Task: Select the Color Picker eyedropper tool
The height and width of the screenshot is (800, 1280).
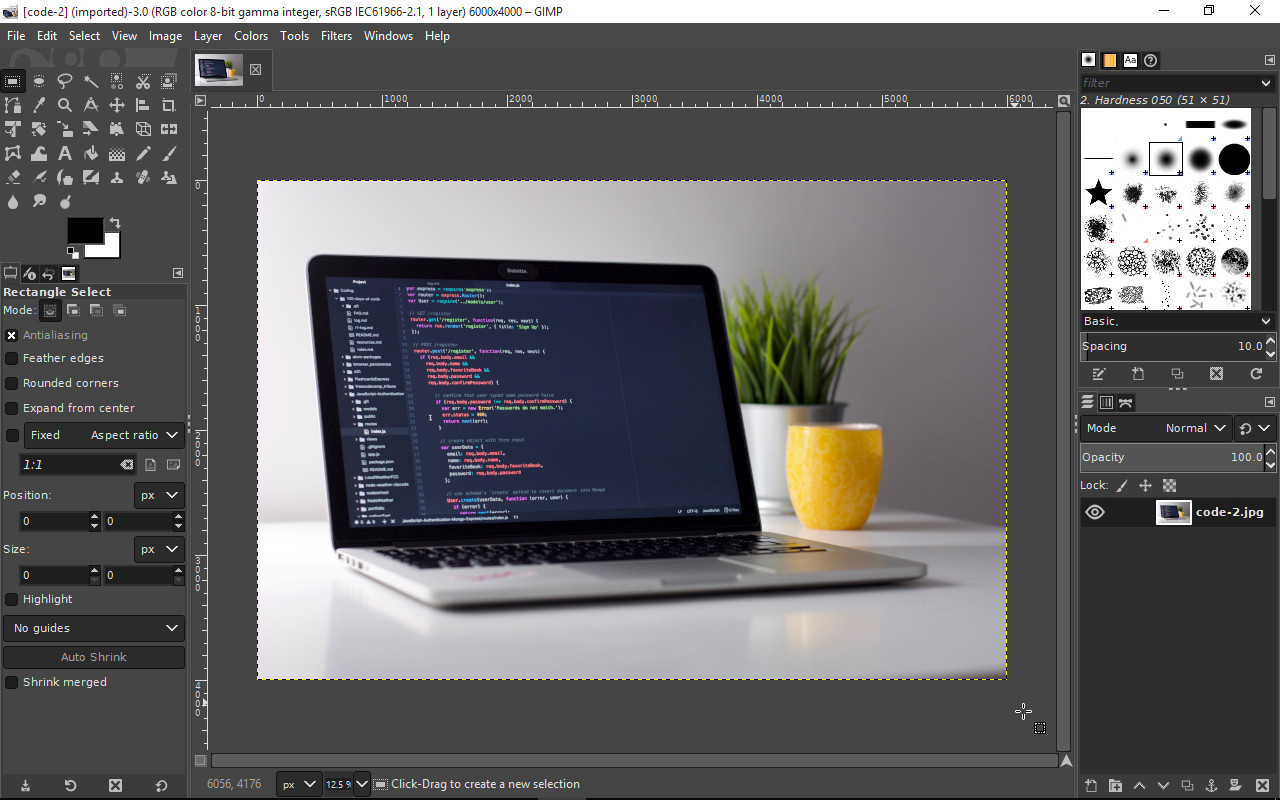Action: coord(39,105)
